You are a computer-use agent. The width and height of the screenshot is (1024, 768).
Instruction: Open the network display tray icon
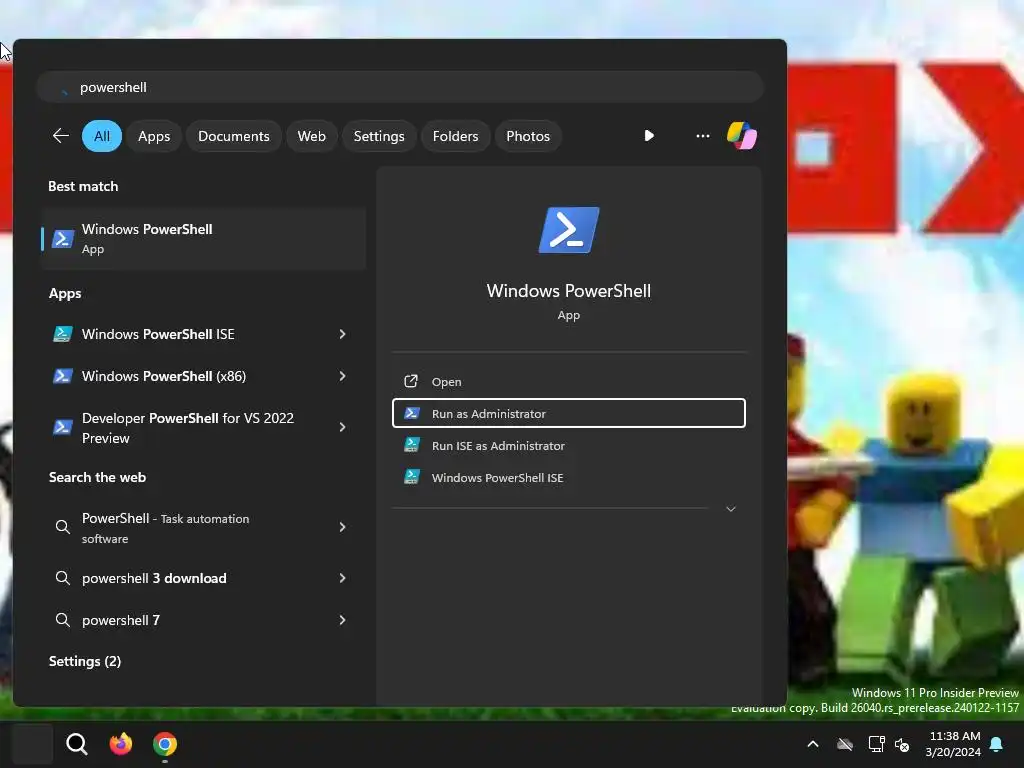pyautogui.click(x=876, y=744)
